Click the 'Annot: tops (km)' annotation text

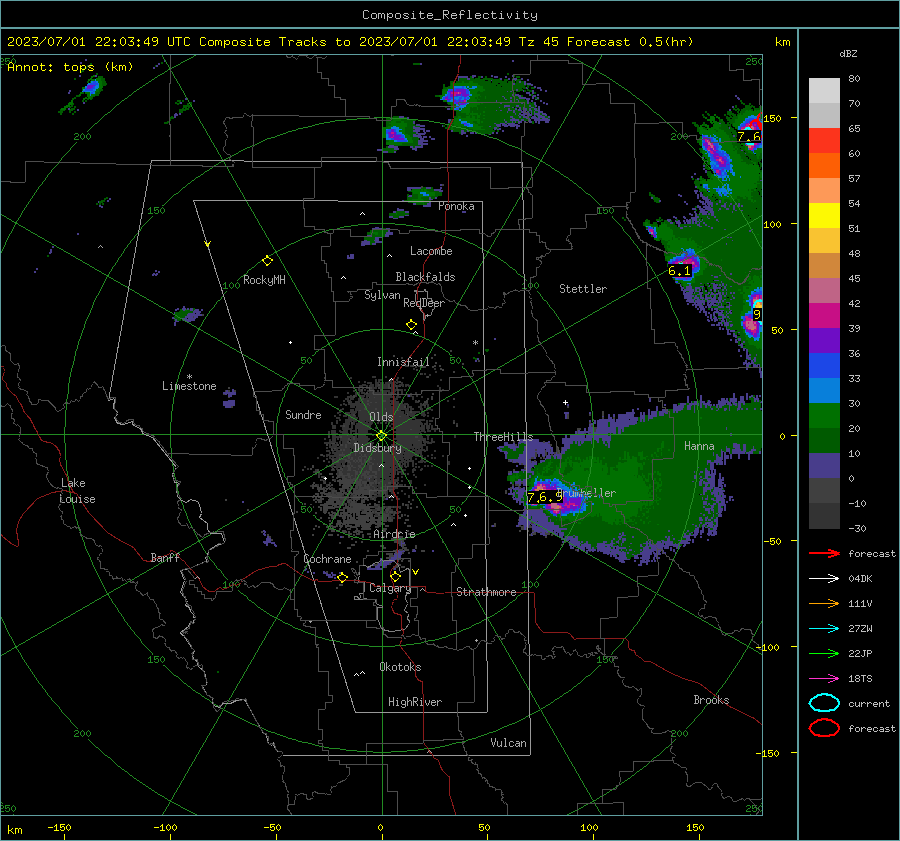tap(71, 67)
